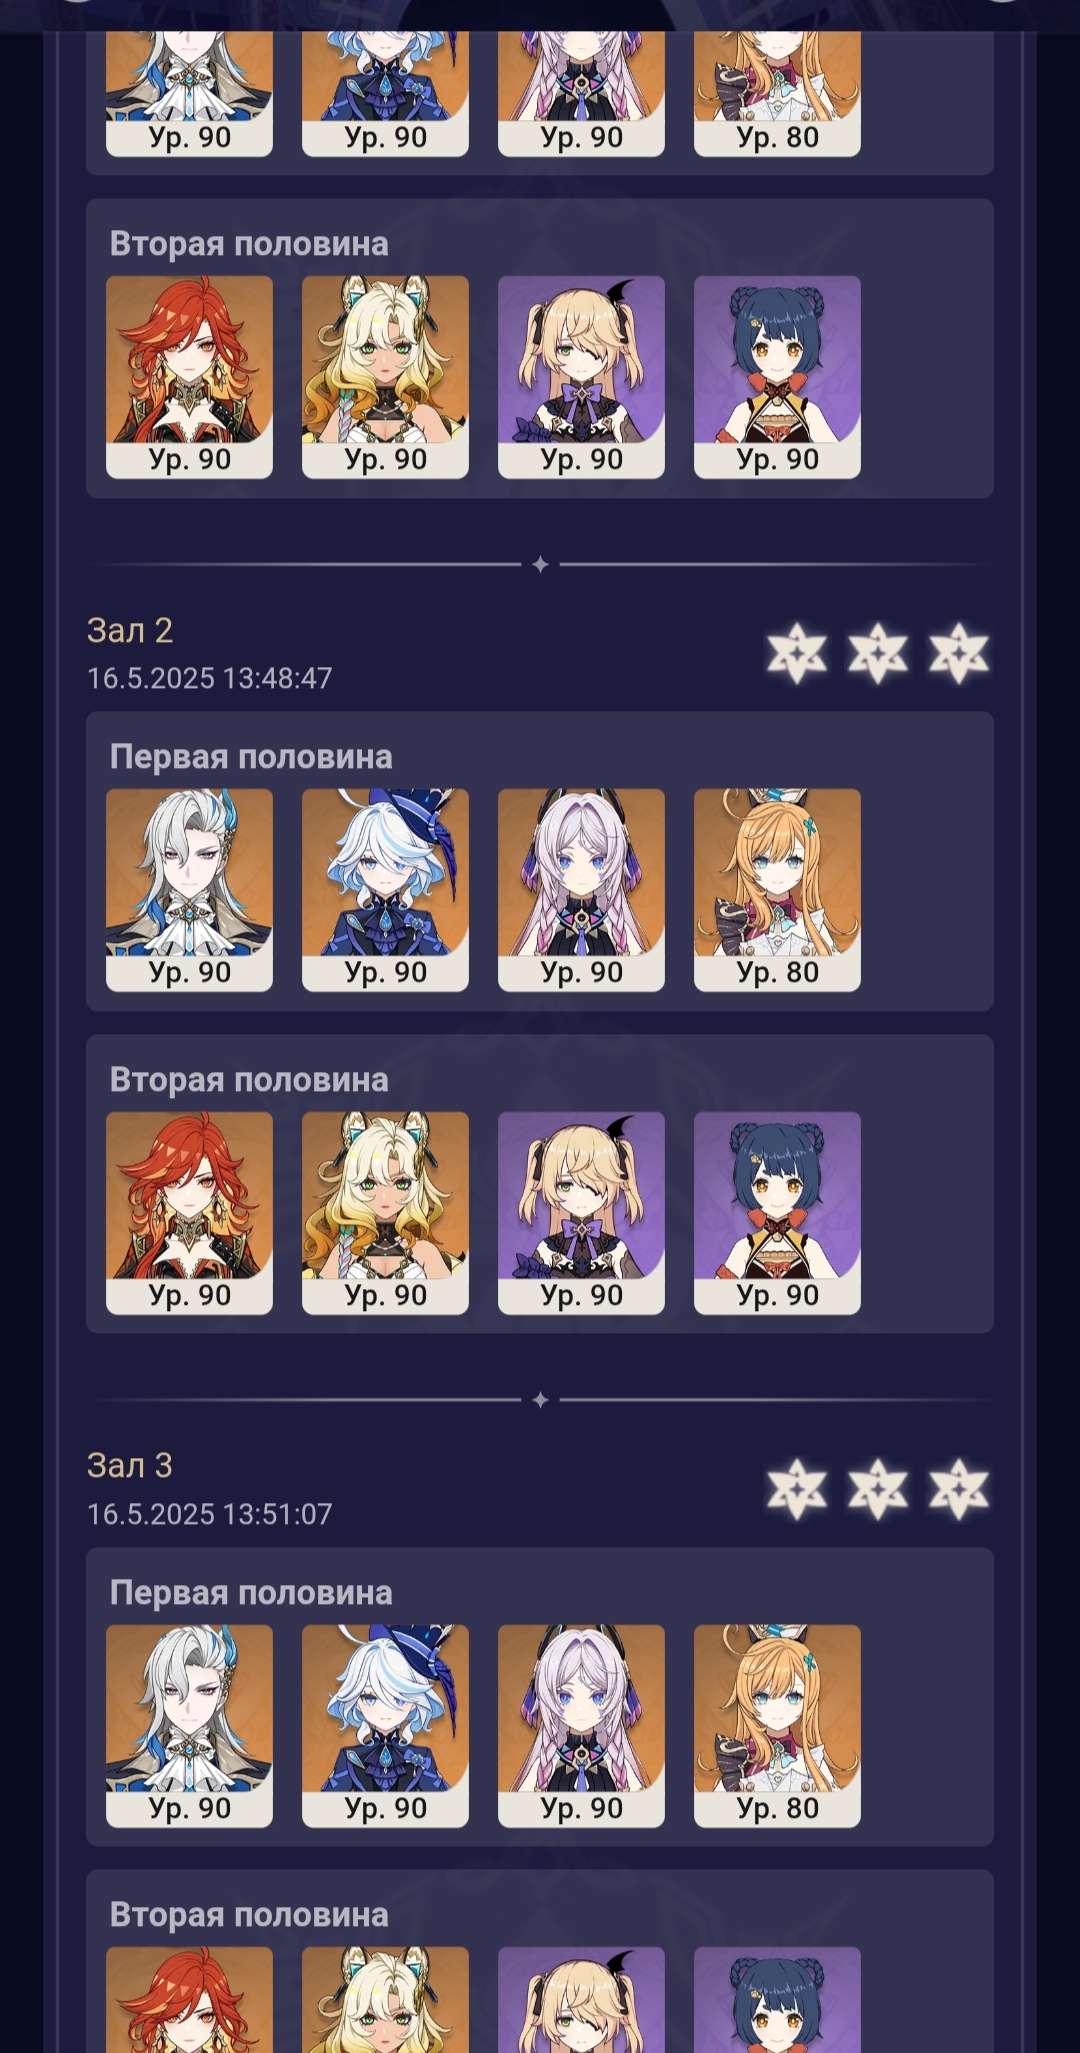Tap Fischl portrait in Зал 2 second half
1080x2053 pixels.
click(x=581, y=1213)
